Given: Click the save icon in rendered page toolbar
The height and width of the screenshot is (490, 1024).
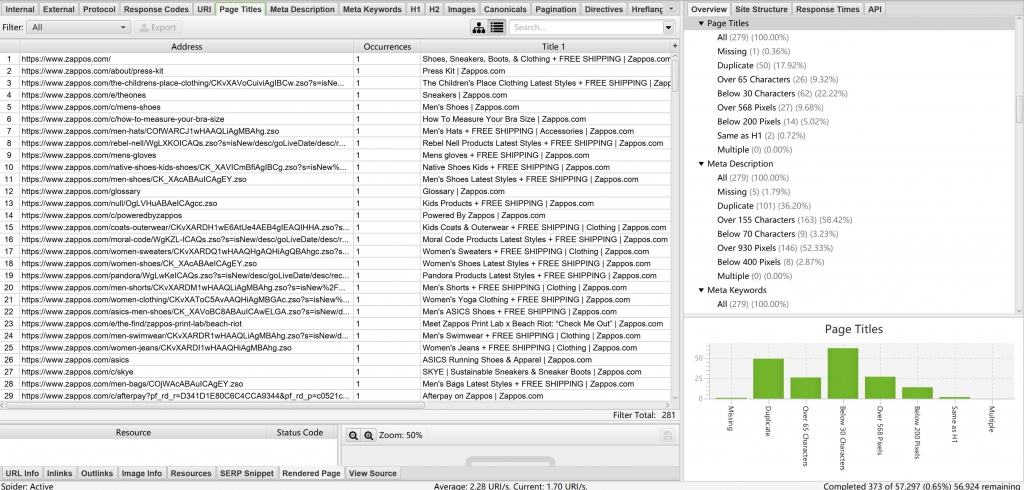Looking at the screenshot, I should [665, 435].
